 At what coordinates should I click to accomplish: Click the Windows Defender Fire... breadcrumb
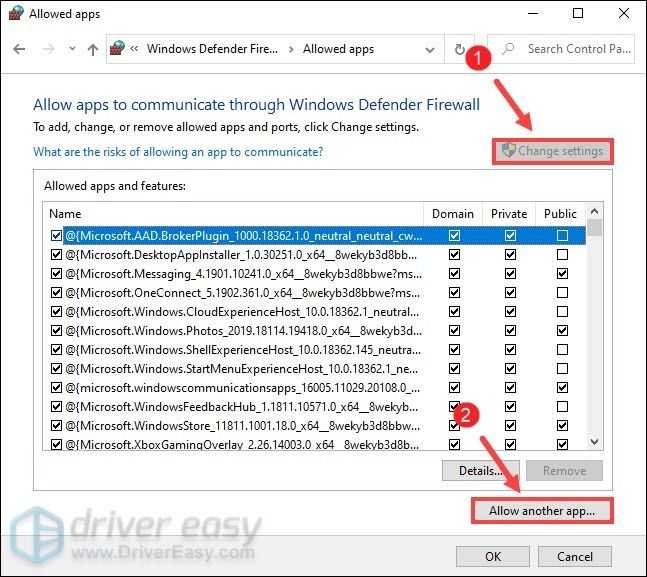click(212, 49)
